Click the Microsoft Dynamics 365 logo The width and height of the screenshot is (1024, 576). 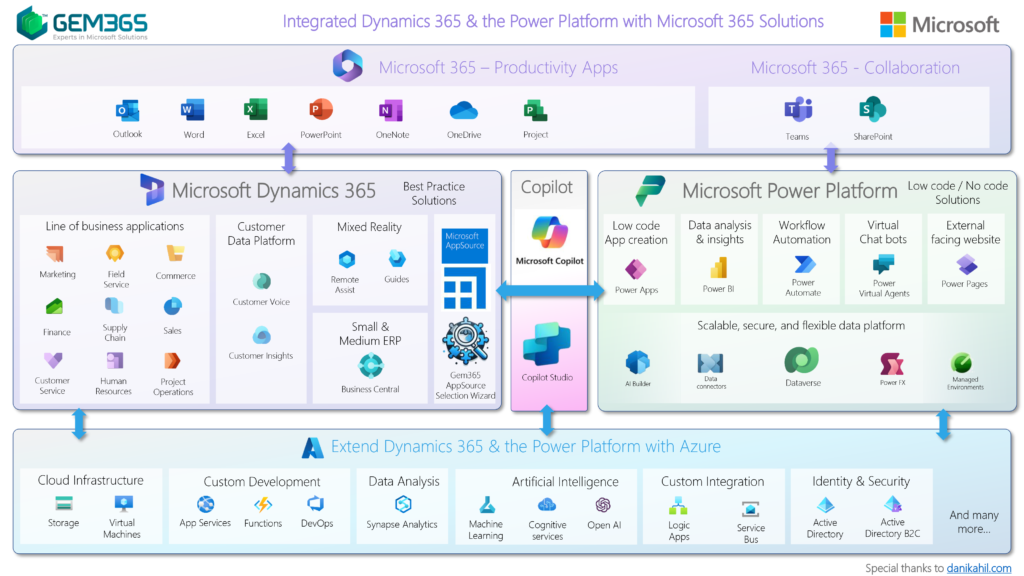152,190
